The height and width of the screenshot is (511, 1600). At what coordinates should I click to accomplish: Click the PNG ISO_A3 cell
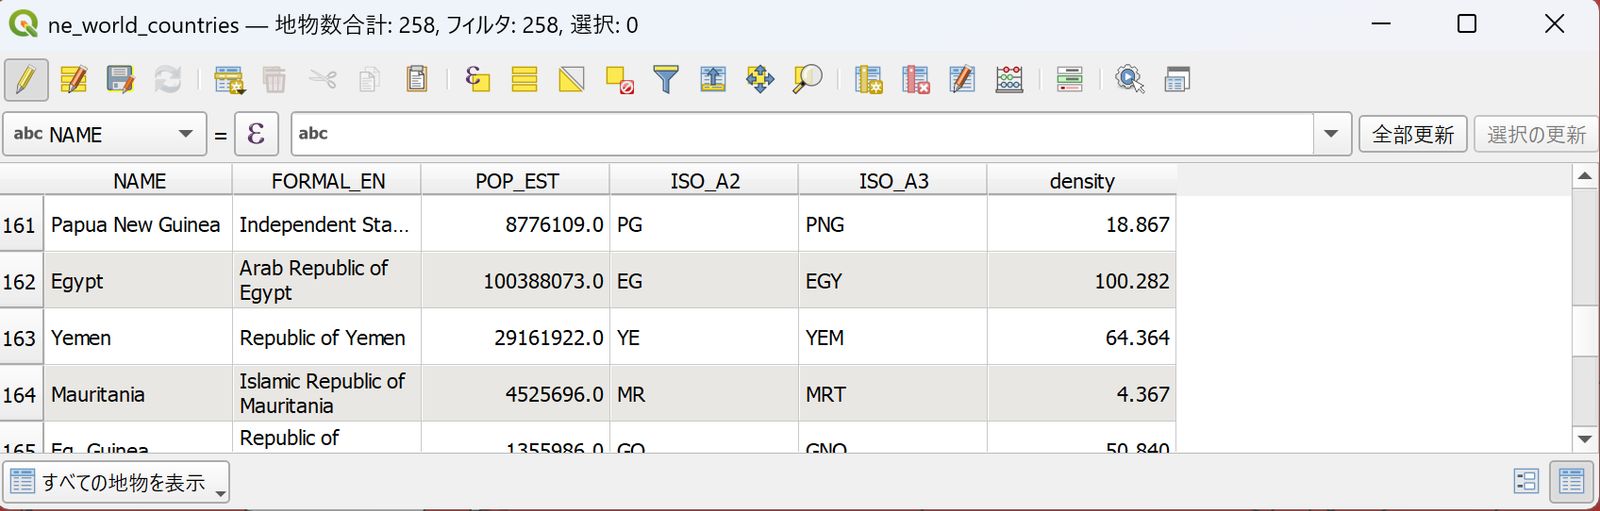pos(893,225)
